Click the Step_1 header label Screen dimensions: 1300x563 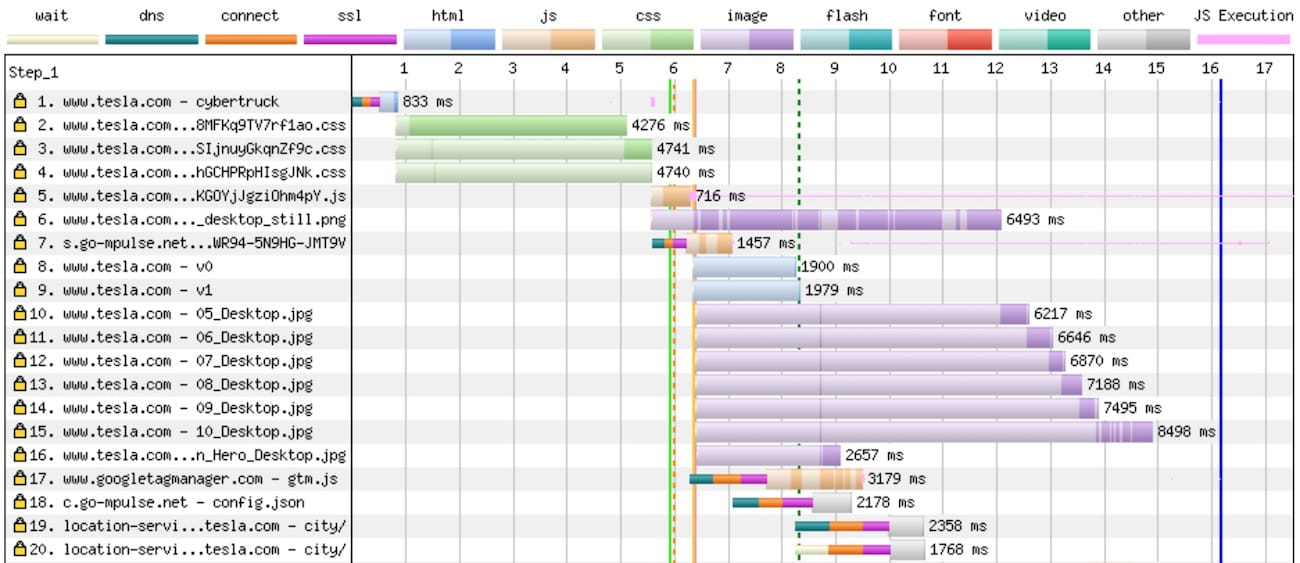(x=33, y=73)
